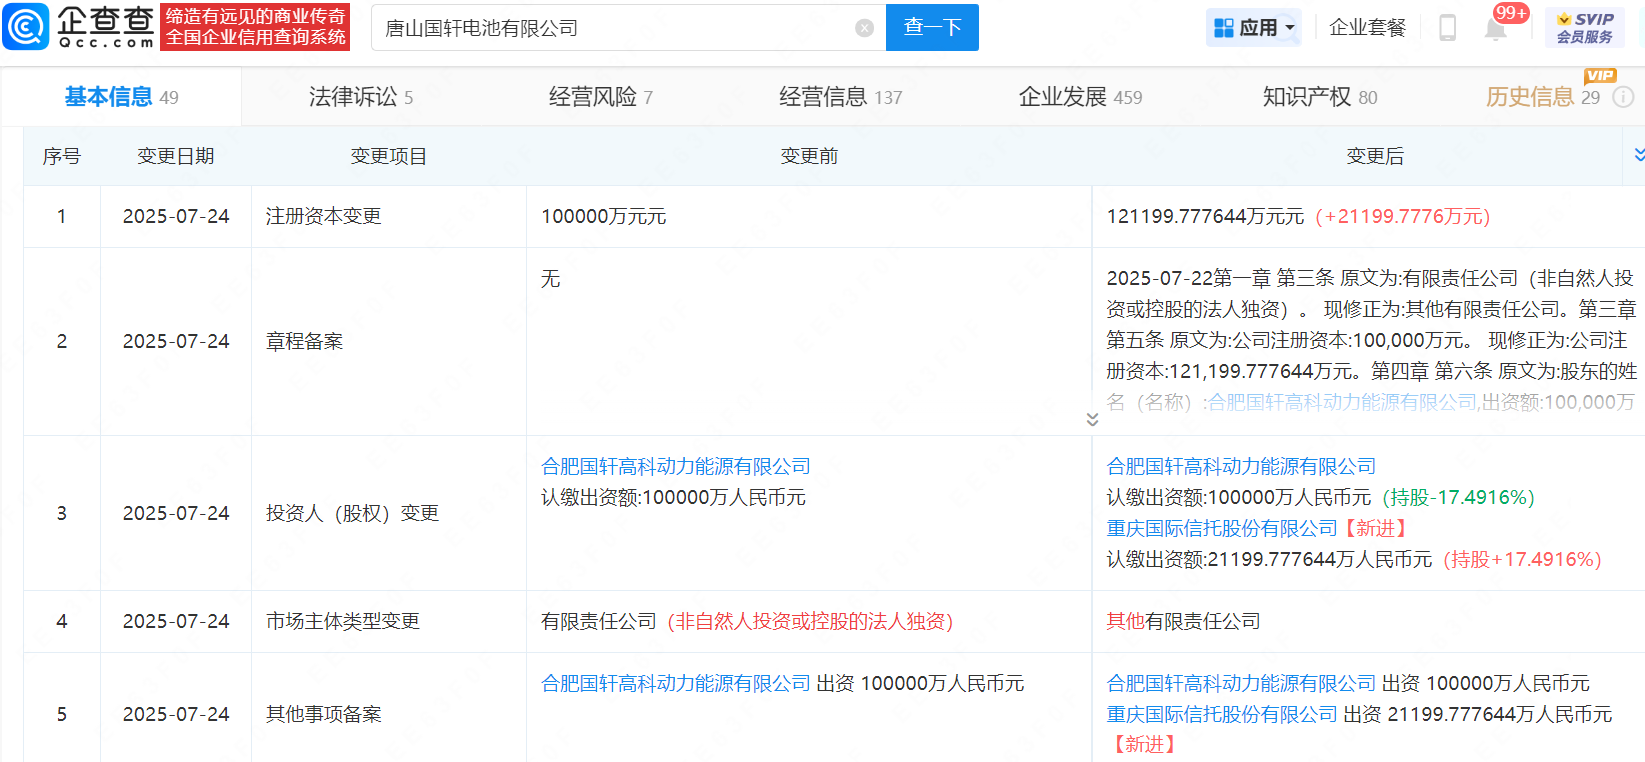Open notifications bell with 99+ badge

(x=1496, y=28)
